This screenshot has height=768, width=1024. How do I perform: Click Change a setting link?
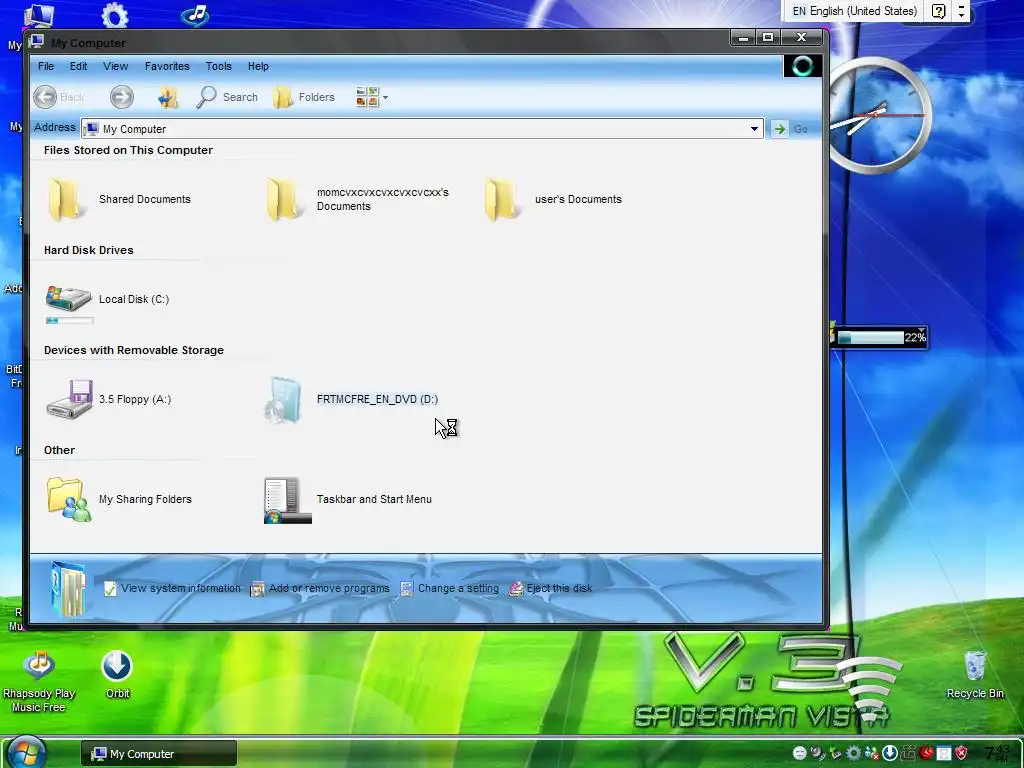click(x=449, y=588)
